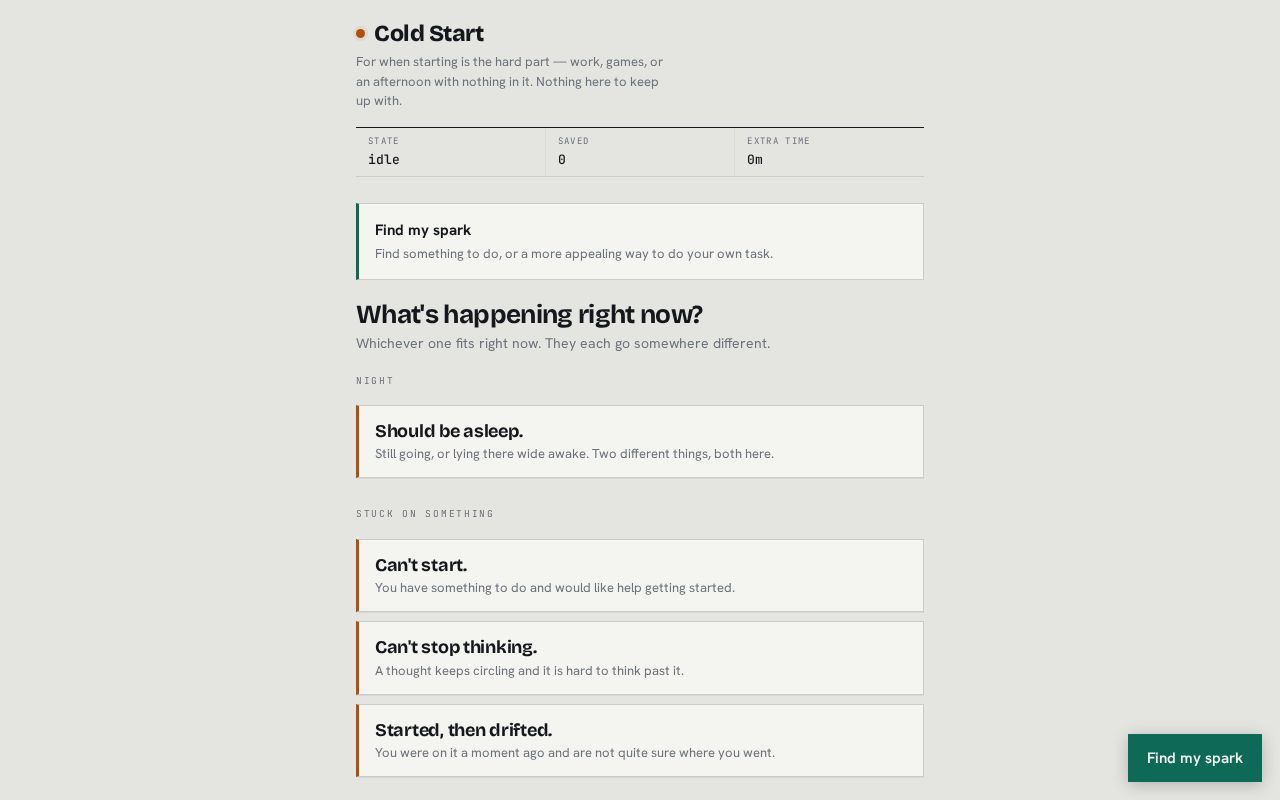
Task: Choose the Can't start card
Action: [x=640, y=575]
